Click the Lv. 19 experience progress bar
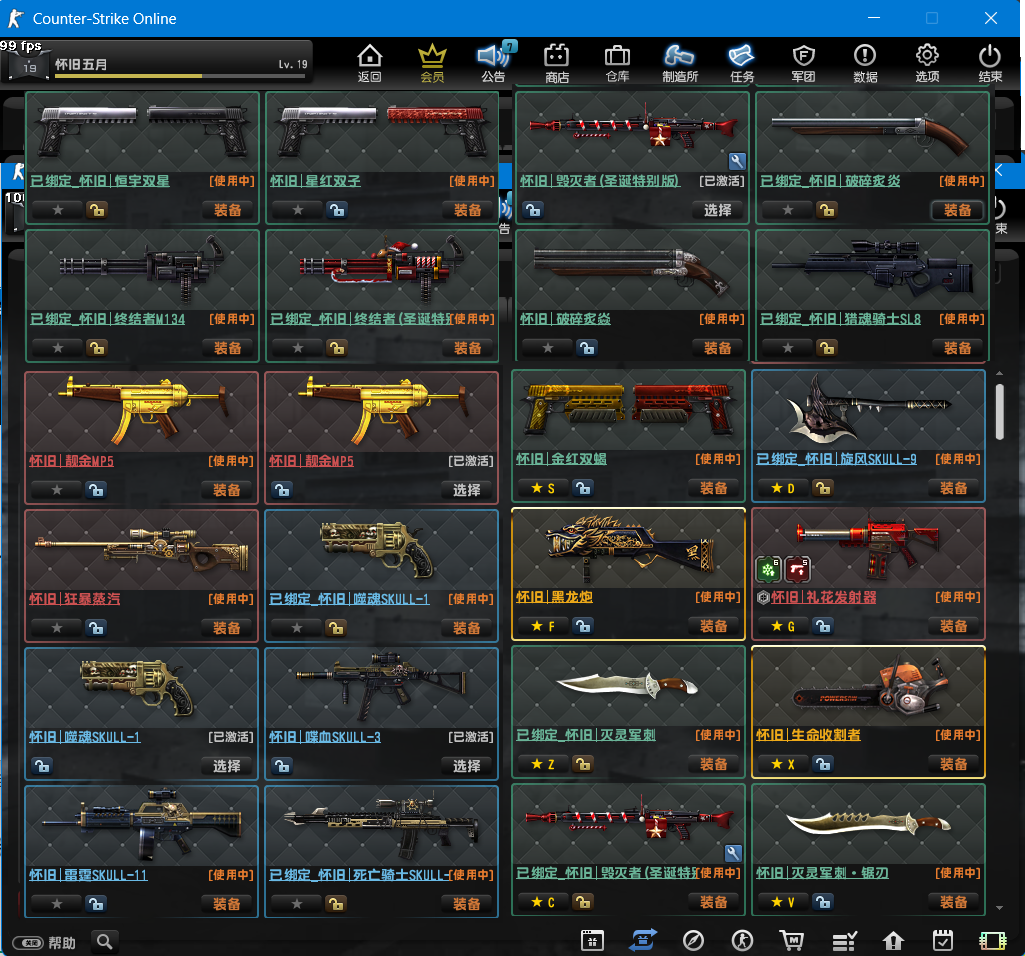Image resolution: width=1025 pixels, height=956 pixels. [x=180, y=77]
